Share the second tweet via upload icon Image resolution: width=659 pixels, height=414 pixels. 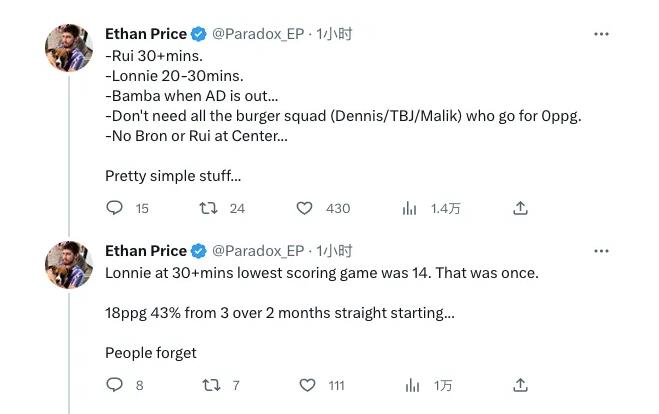[520, 385]
